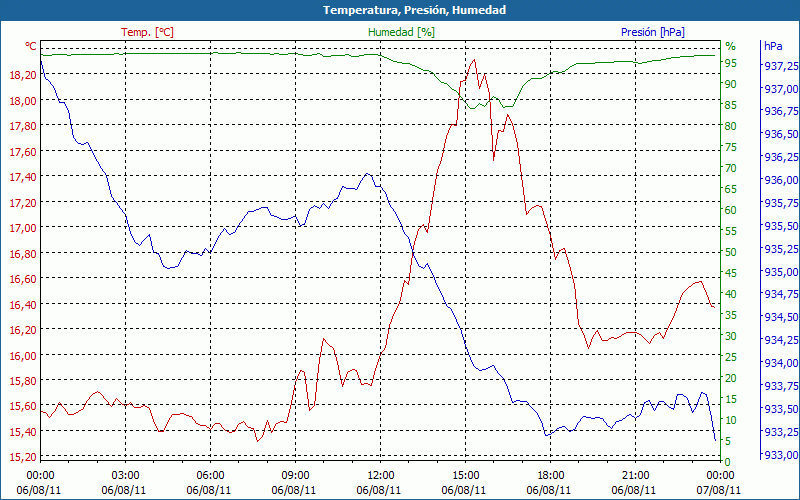Click the red "°C" axis unit label
The image size is (800, 500).
(x=31, y=46)
